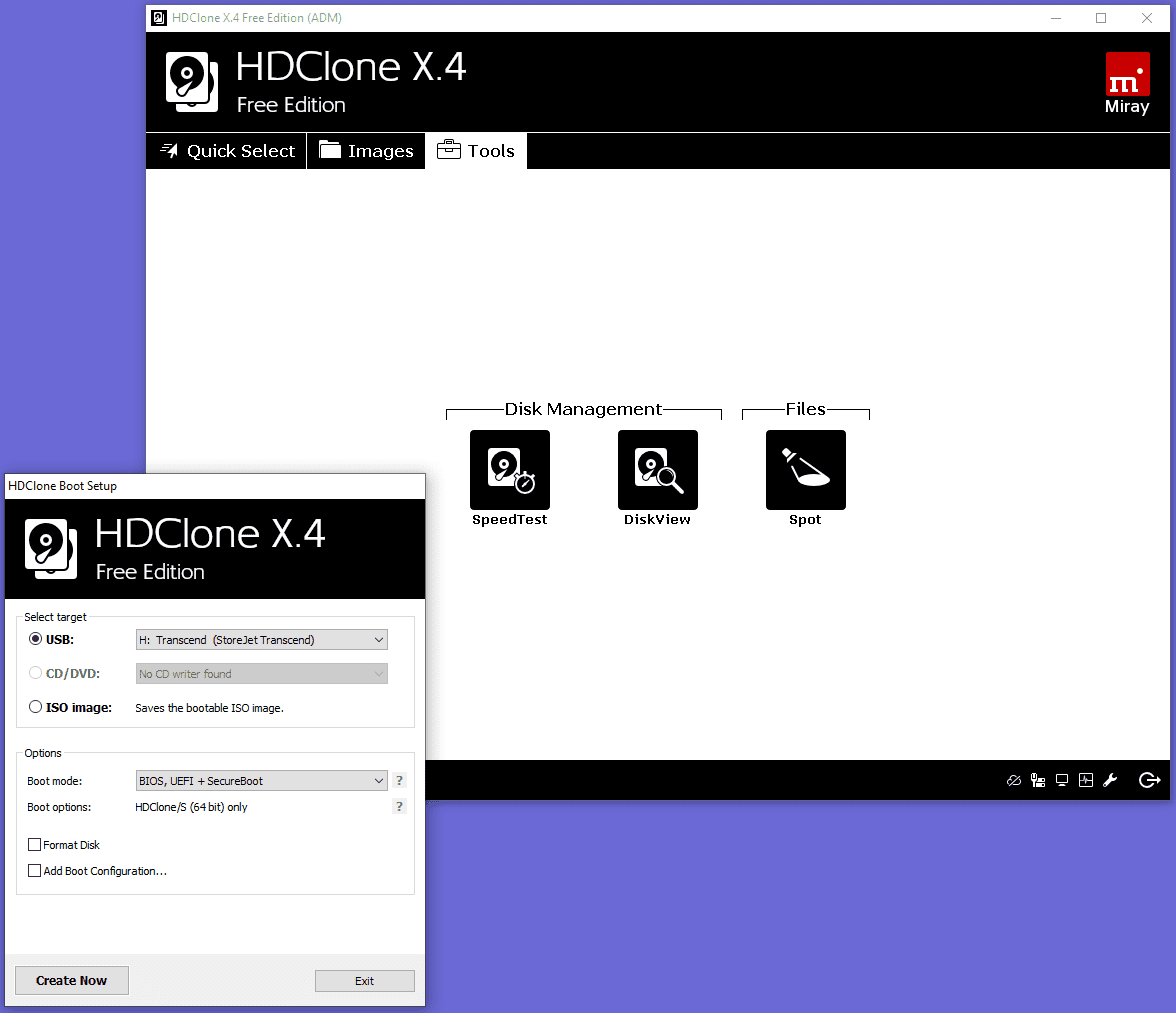1176x1013 pixels.
Task: Open the SpeedTest tool
Action: (509, 470)
